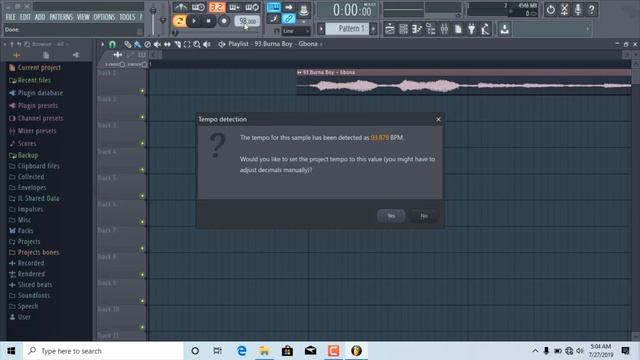Viewport: 640px width, 360px height.
Task: Select the playlist Draw pencil tool
Action: point(128,44)
